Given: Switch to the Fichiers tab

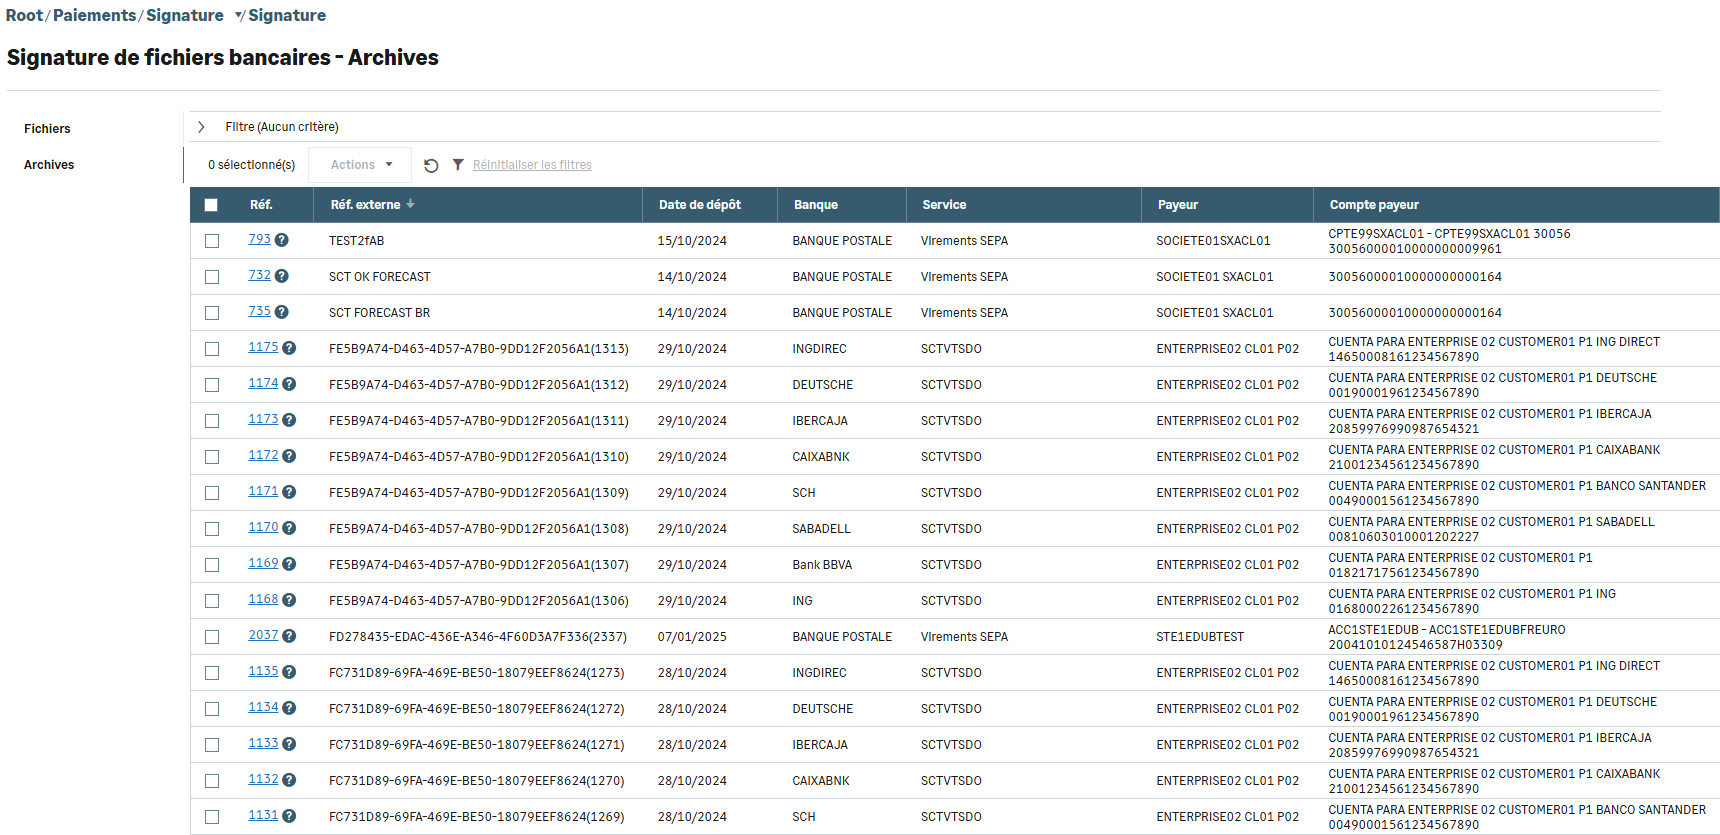Looking at the screenshot, I should tap(47, 129).
